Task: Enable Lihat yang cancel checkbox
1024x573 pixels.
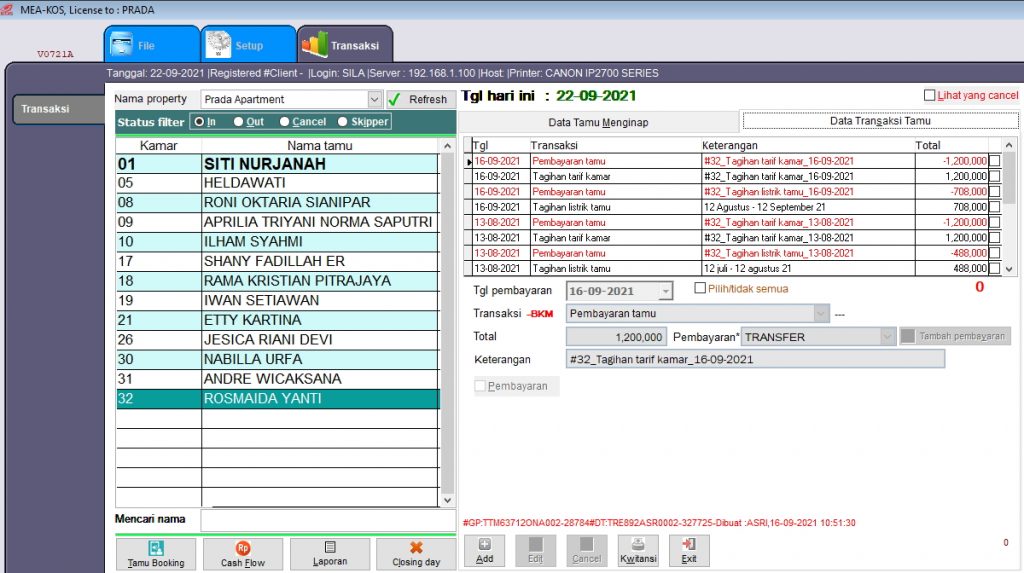Action: pos(929,95)
